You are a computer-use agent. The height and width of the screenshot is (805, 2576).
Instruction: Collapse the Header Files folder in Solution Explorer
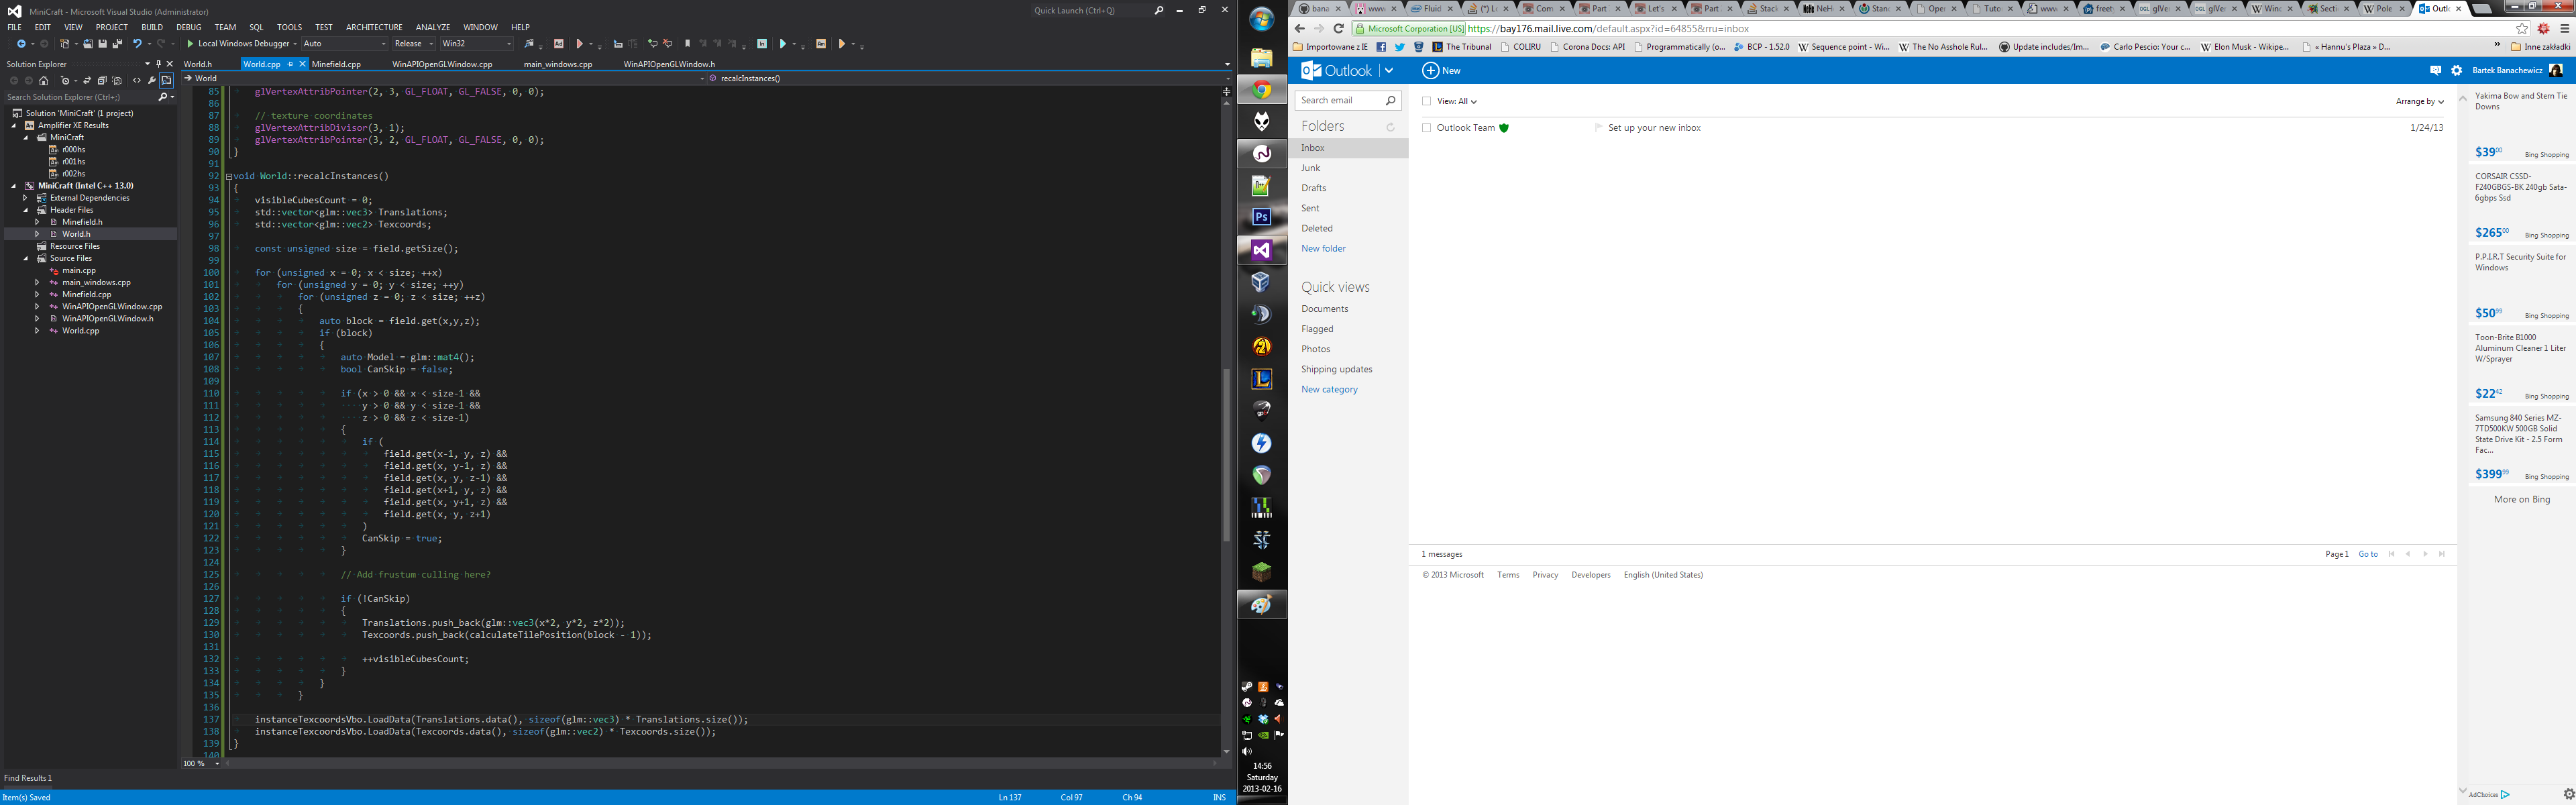[x=26, y=210]
